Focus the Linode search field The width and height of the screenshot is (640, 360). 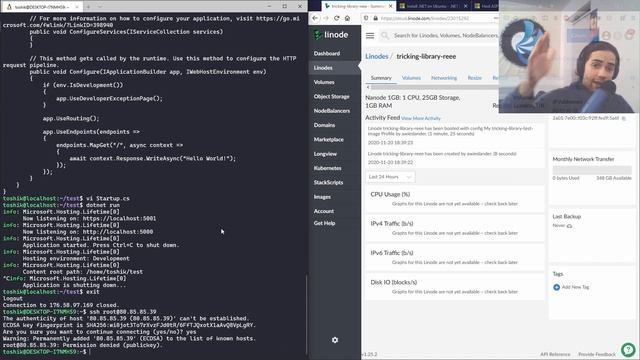pyautogui.click(x=445, y=36)
